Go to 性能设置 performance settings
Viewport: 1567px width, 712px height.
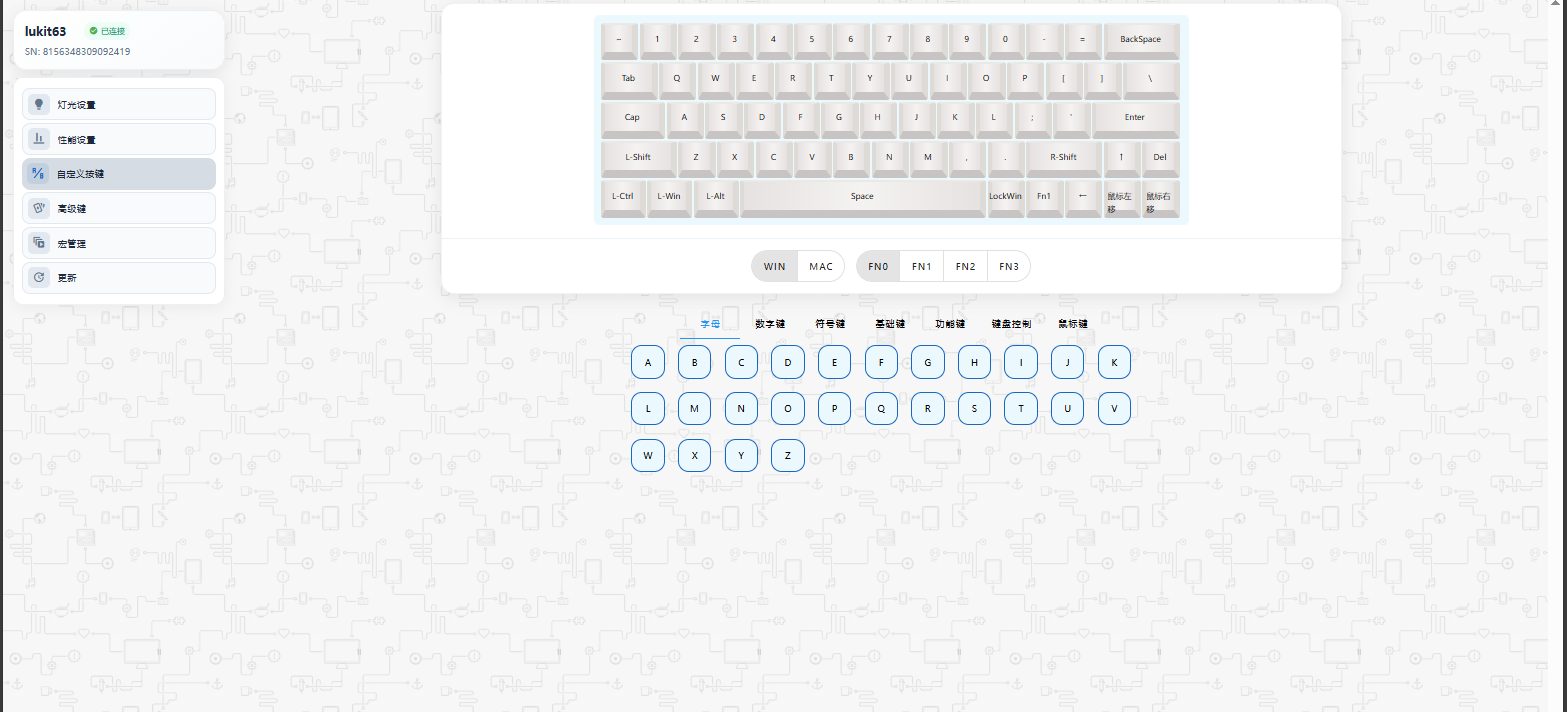point(119,139)
